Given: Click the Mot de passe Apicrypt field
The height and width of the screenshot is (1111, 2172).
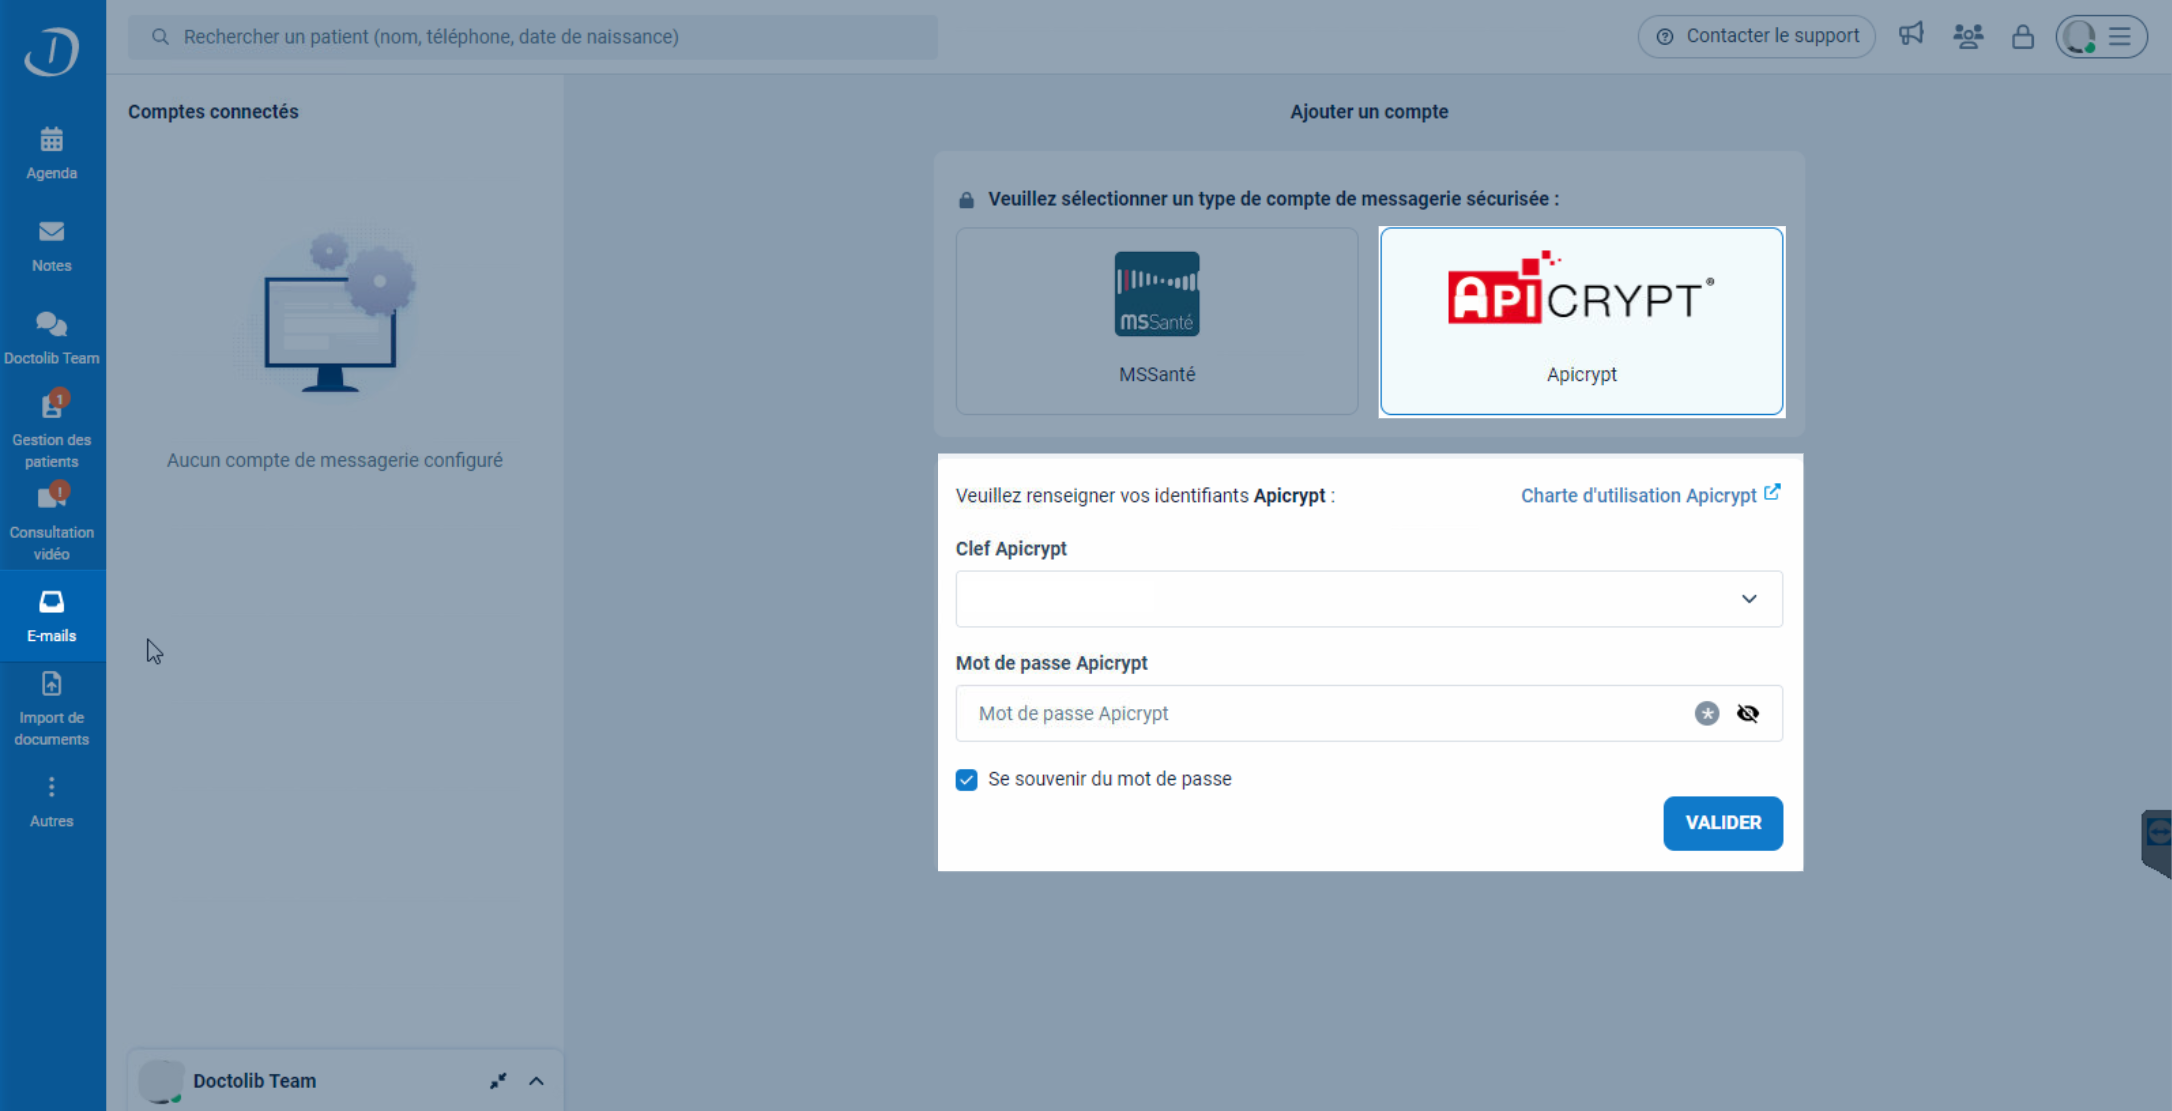Looking at the screenshot, I should coord(1320,713).
